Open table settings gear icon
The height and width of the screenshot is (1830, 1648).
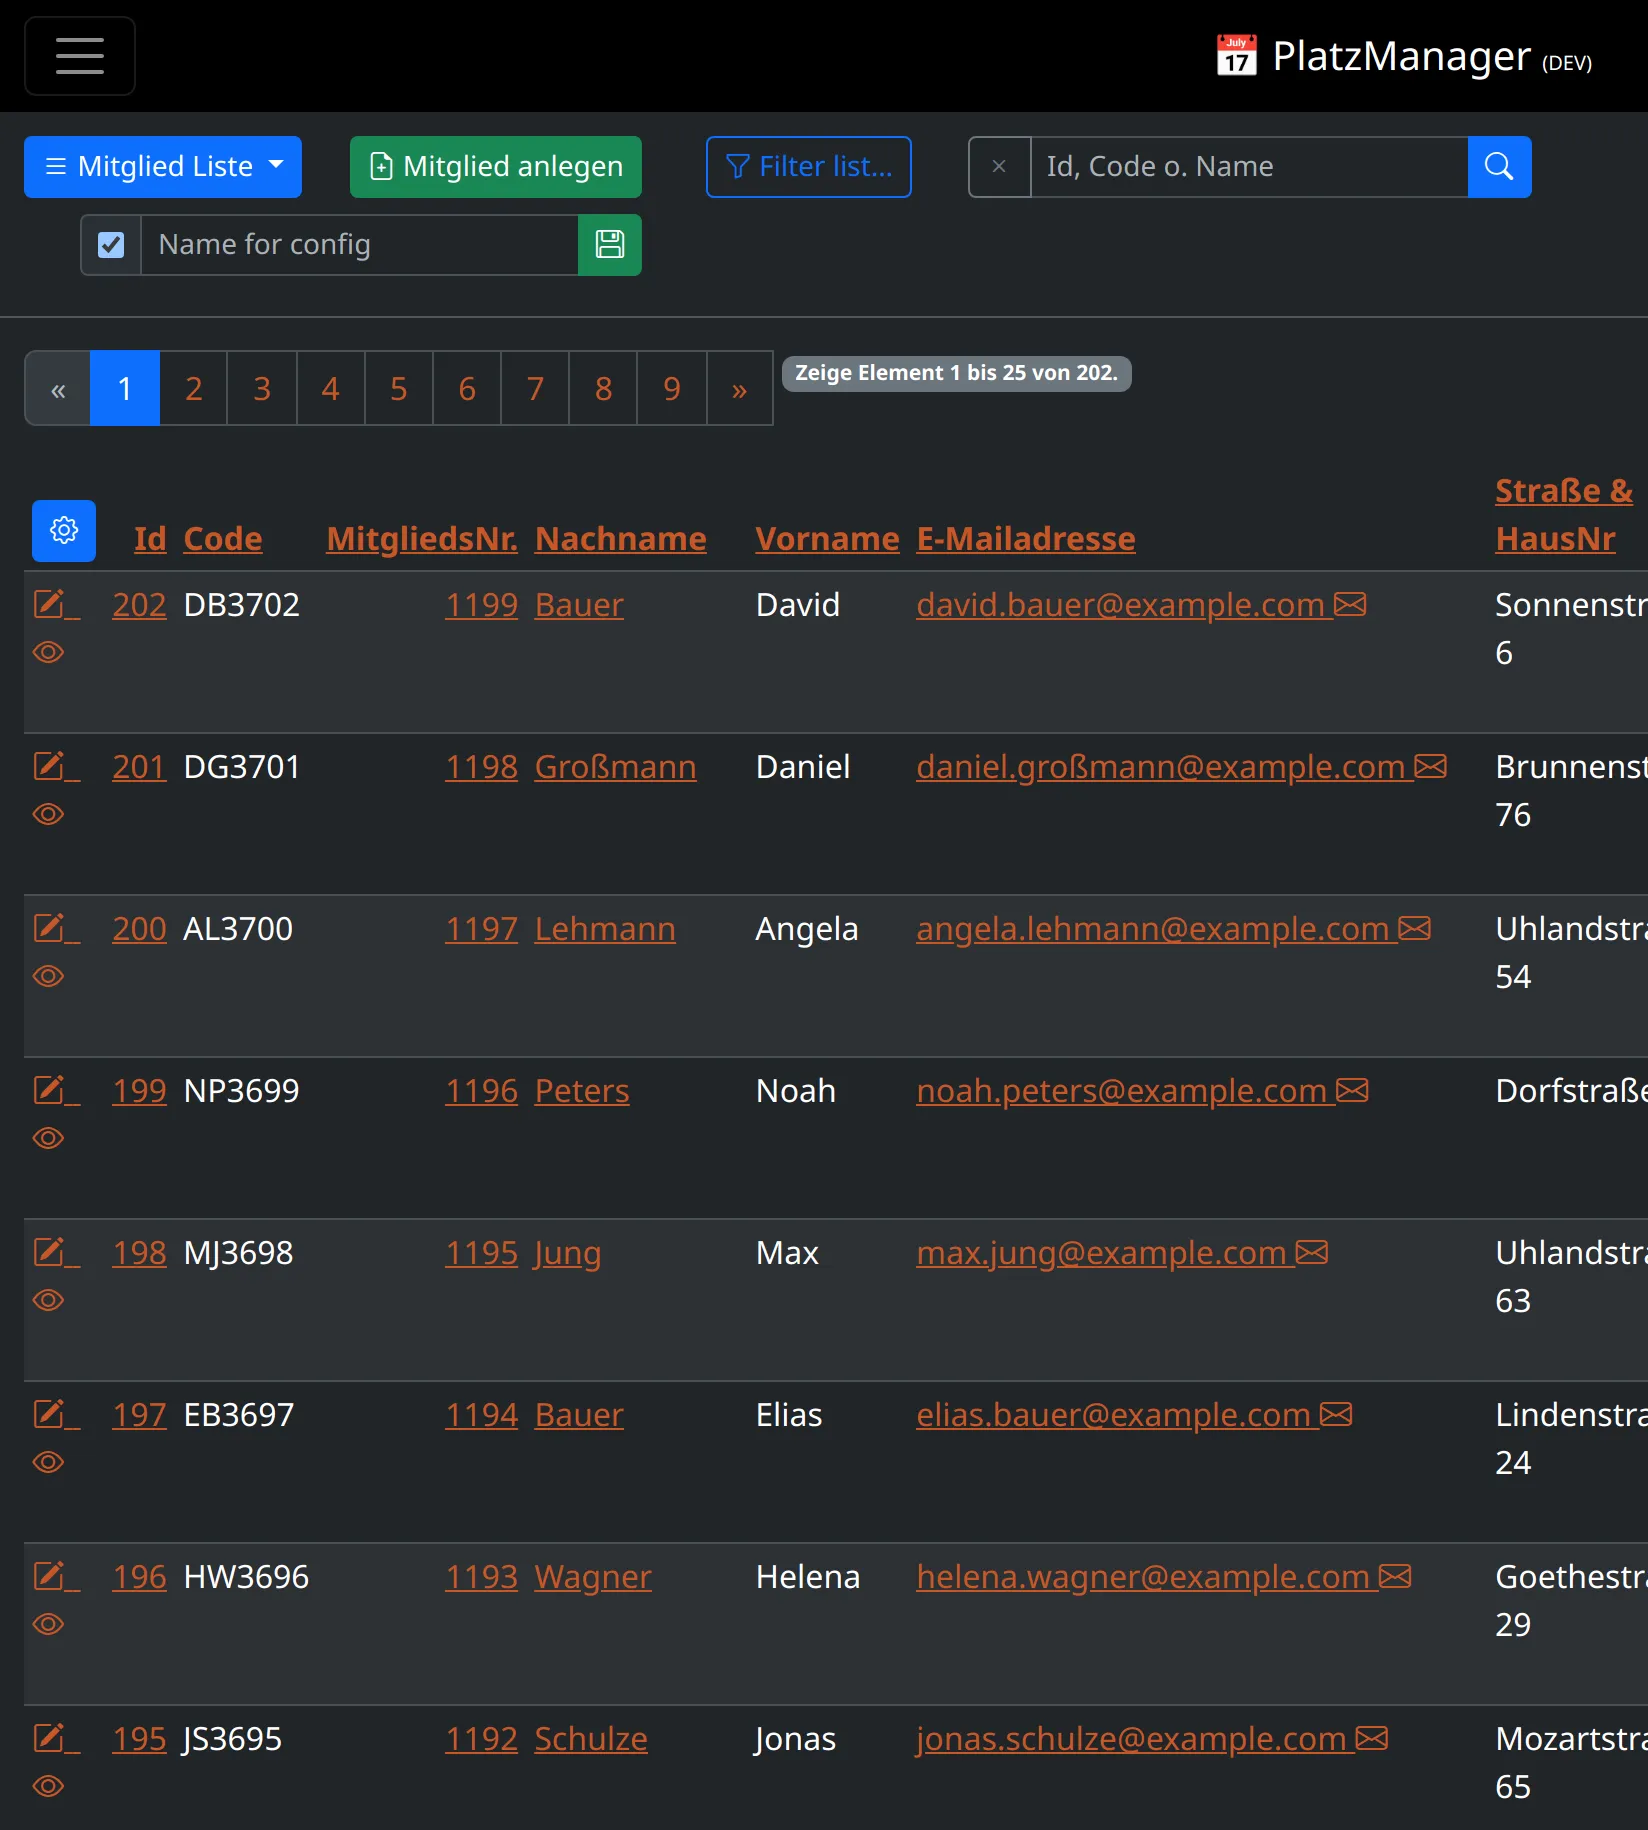tap(64, 531)
